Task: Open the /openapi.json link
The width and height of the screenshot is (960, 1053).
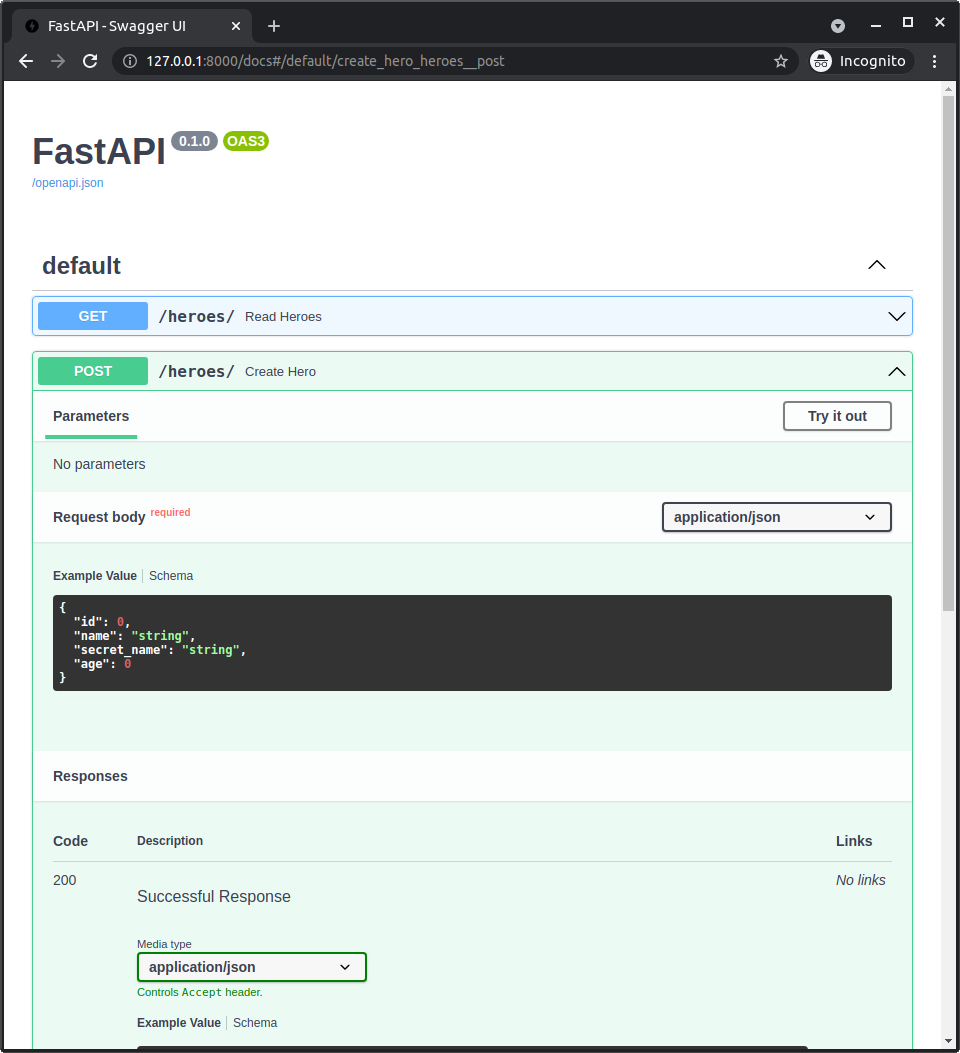Action: [x=67, y=182]
